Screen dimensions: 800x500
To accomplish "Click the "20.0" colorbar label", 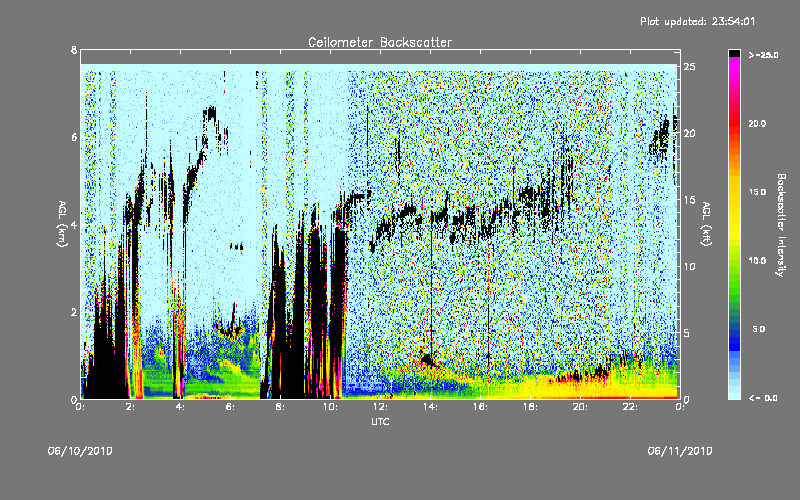I will click(x=757, y=124).
